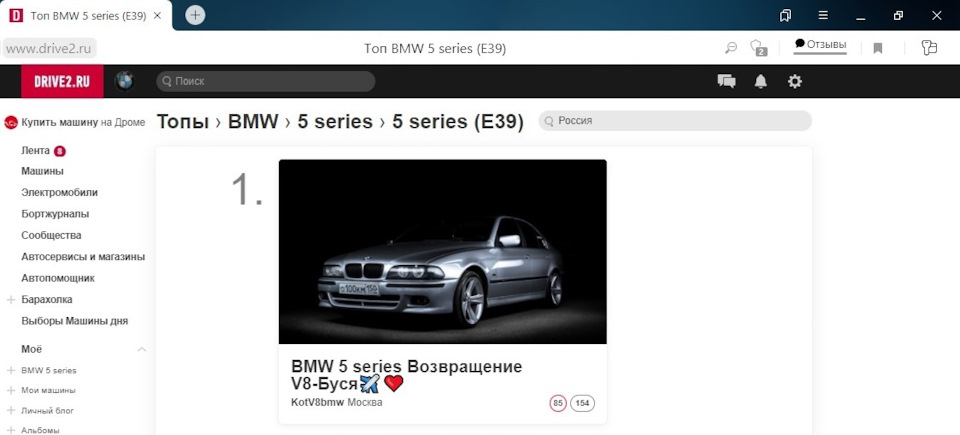Click the Россия region filter field
Viewport: 960px width, 435px height.
click(x=675, y=121)
